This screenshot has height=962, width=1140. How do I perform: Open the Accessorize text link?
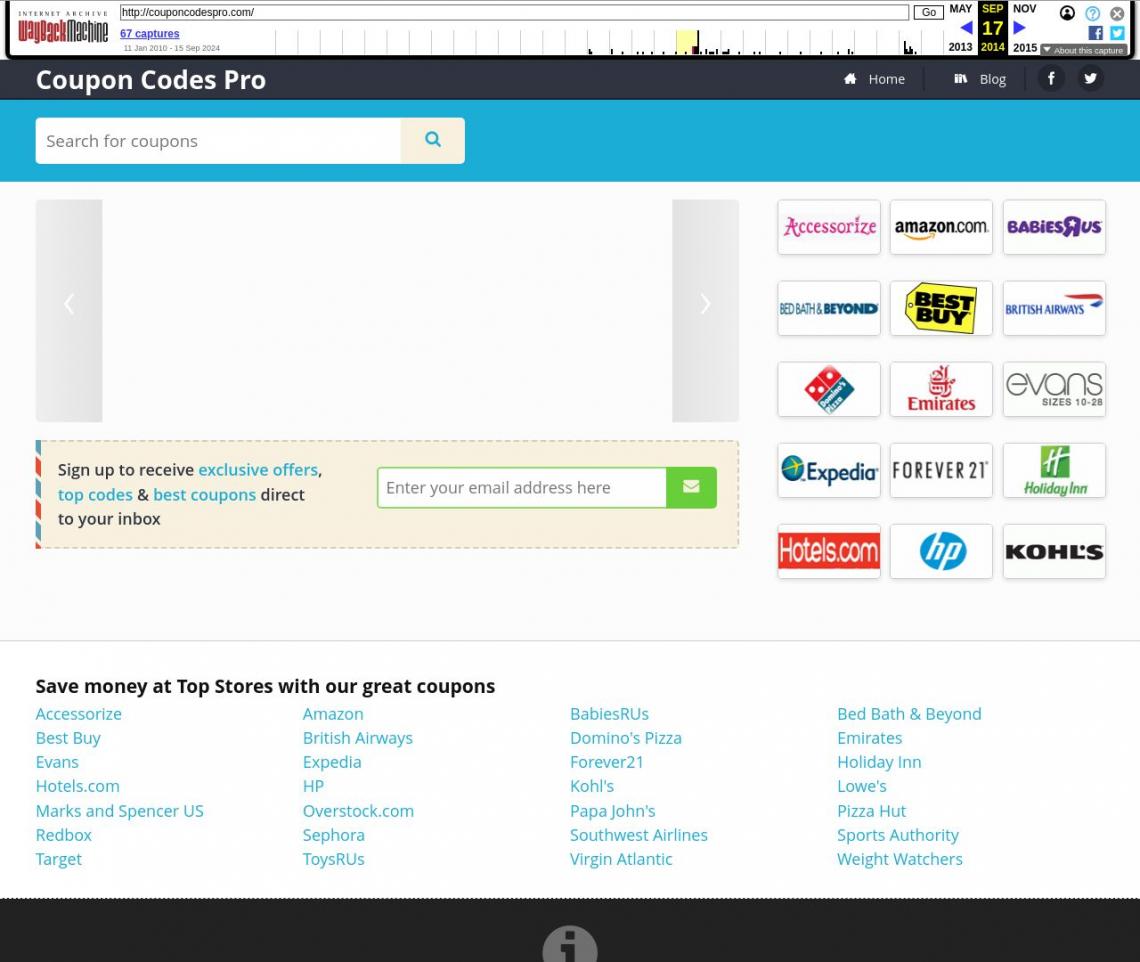(x=79, y=714)
